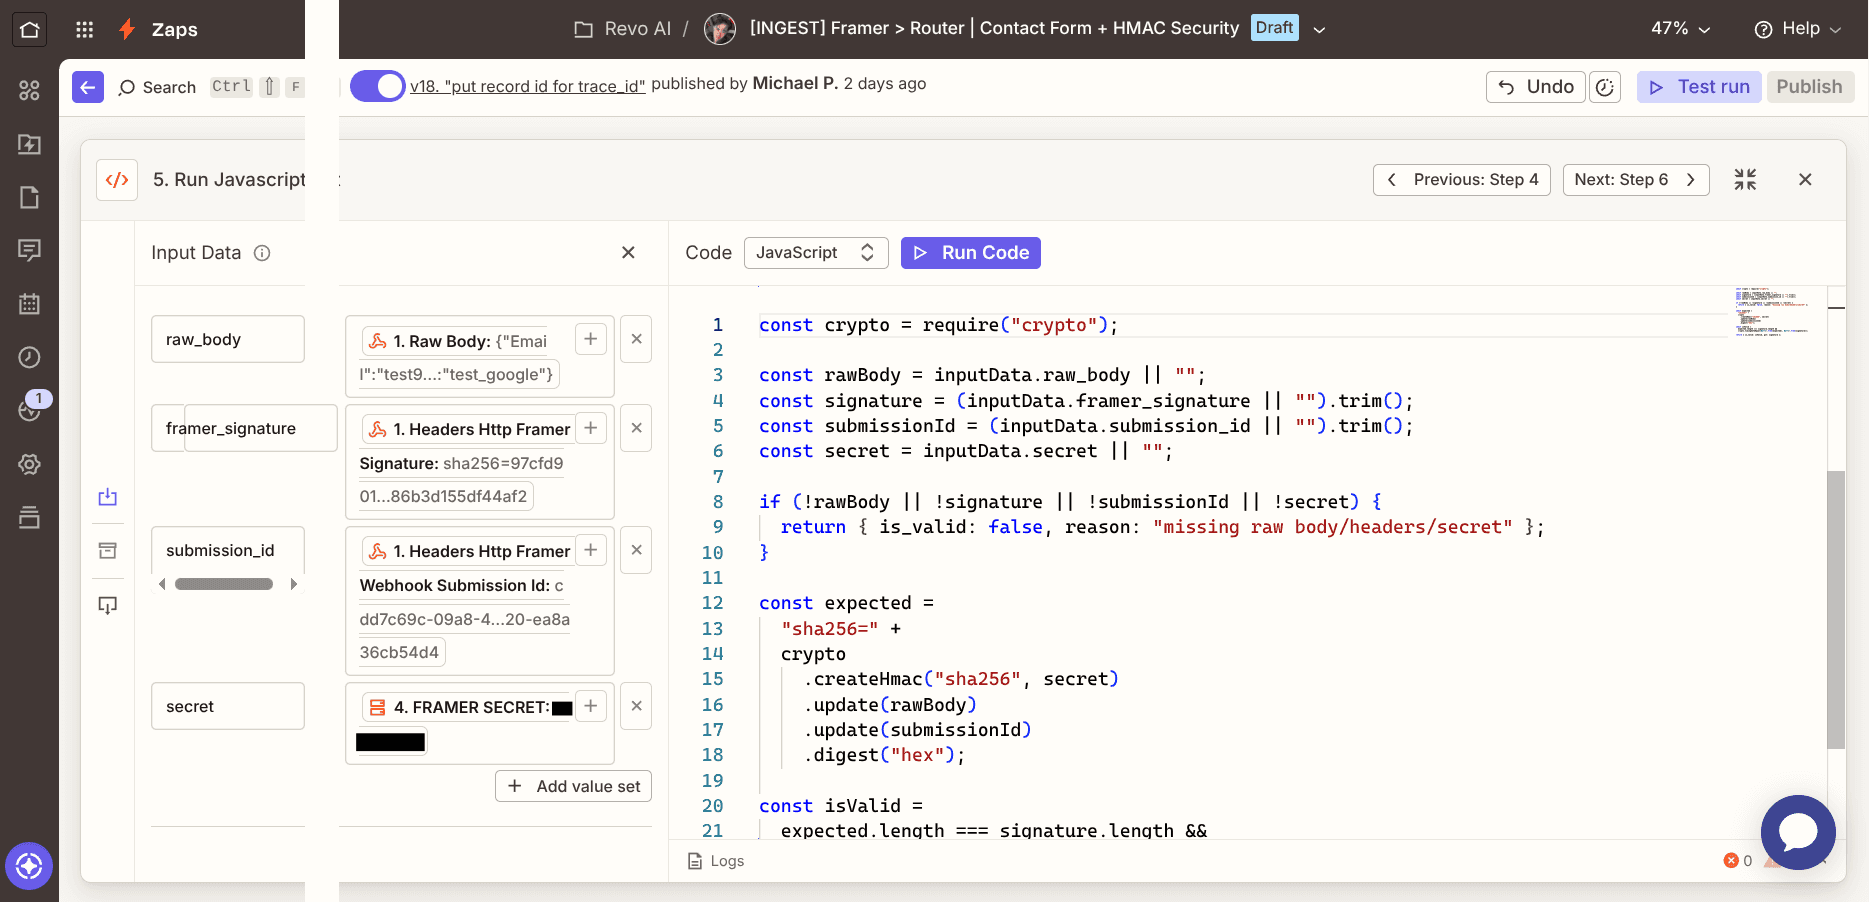The height and width of the screenshot is (902, 1869).
Task: Add a value to the Framer Signature field
Action: (x=591, y=428)
